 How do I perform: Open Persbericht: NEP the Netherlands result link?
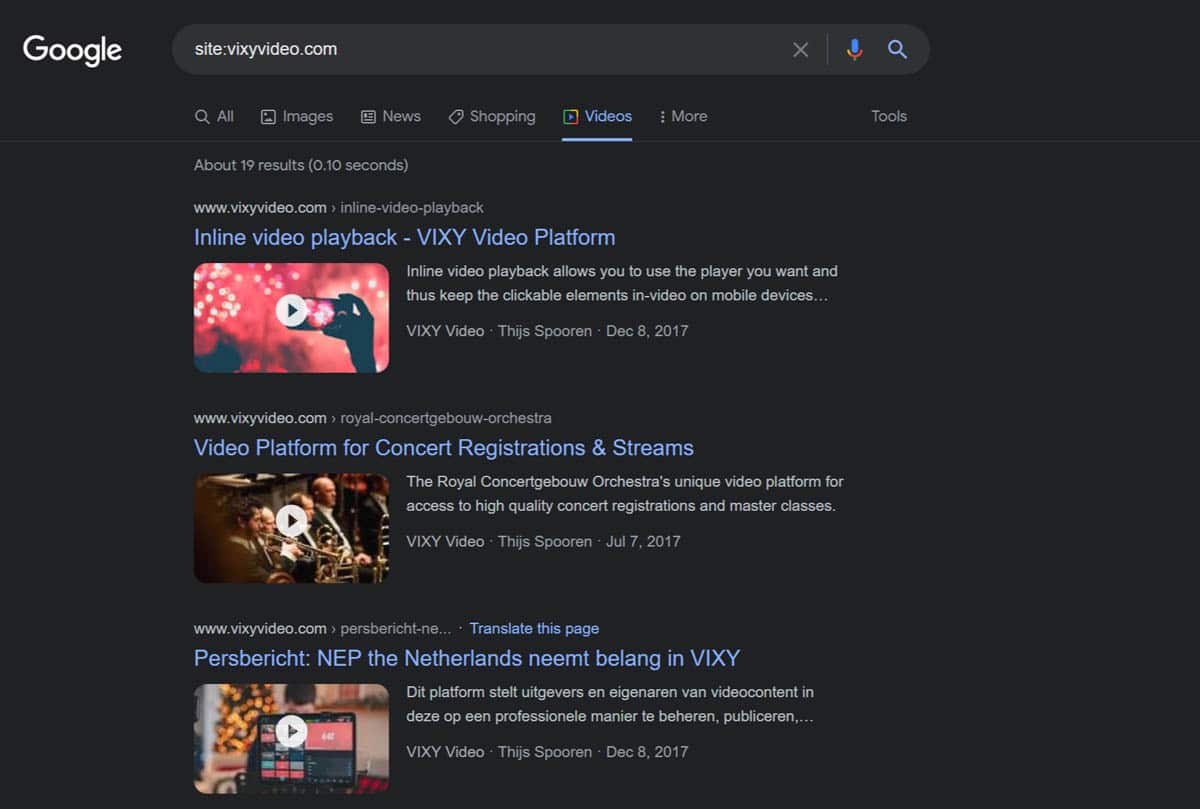pos(467,658)
